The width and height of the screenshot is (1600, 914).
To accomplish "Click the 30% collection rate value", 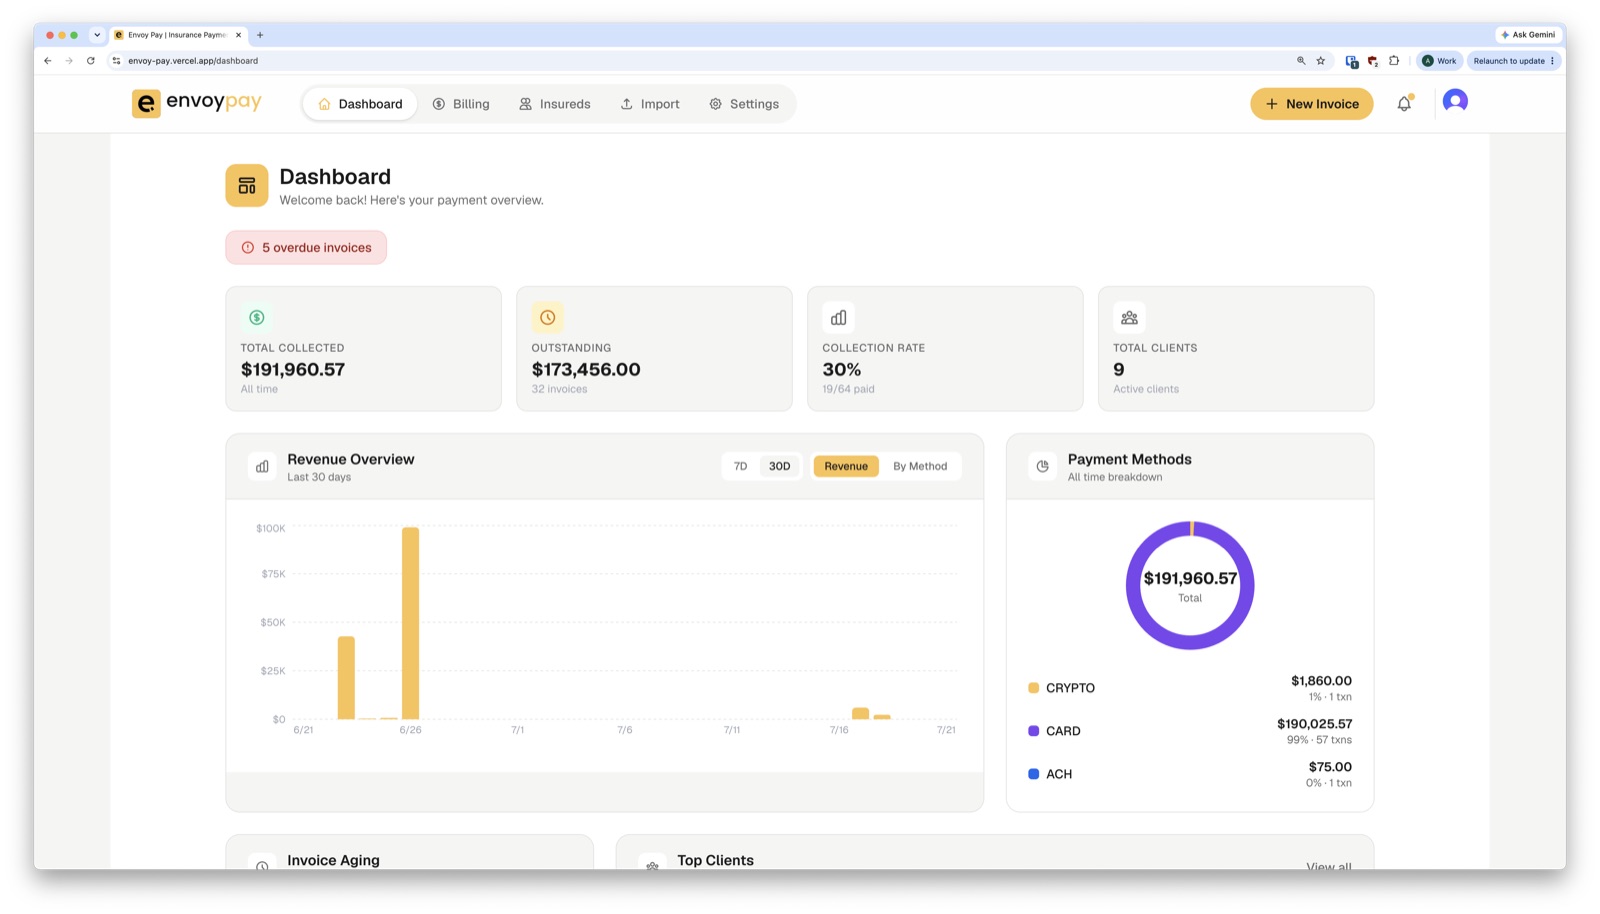I will click(x=841, y=369).
